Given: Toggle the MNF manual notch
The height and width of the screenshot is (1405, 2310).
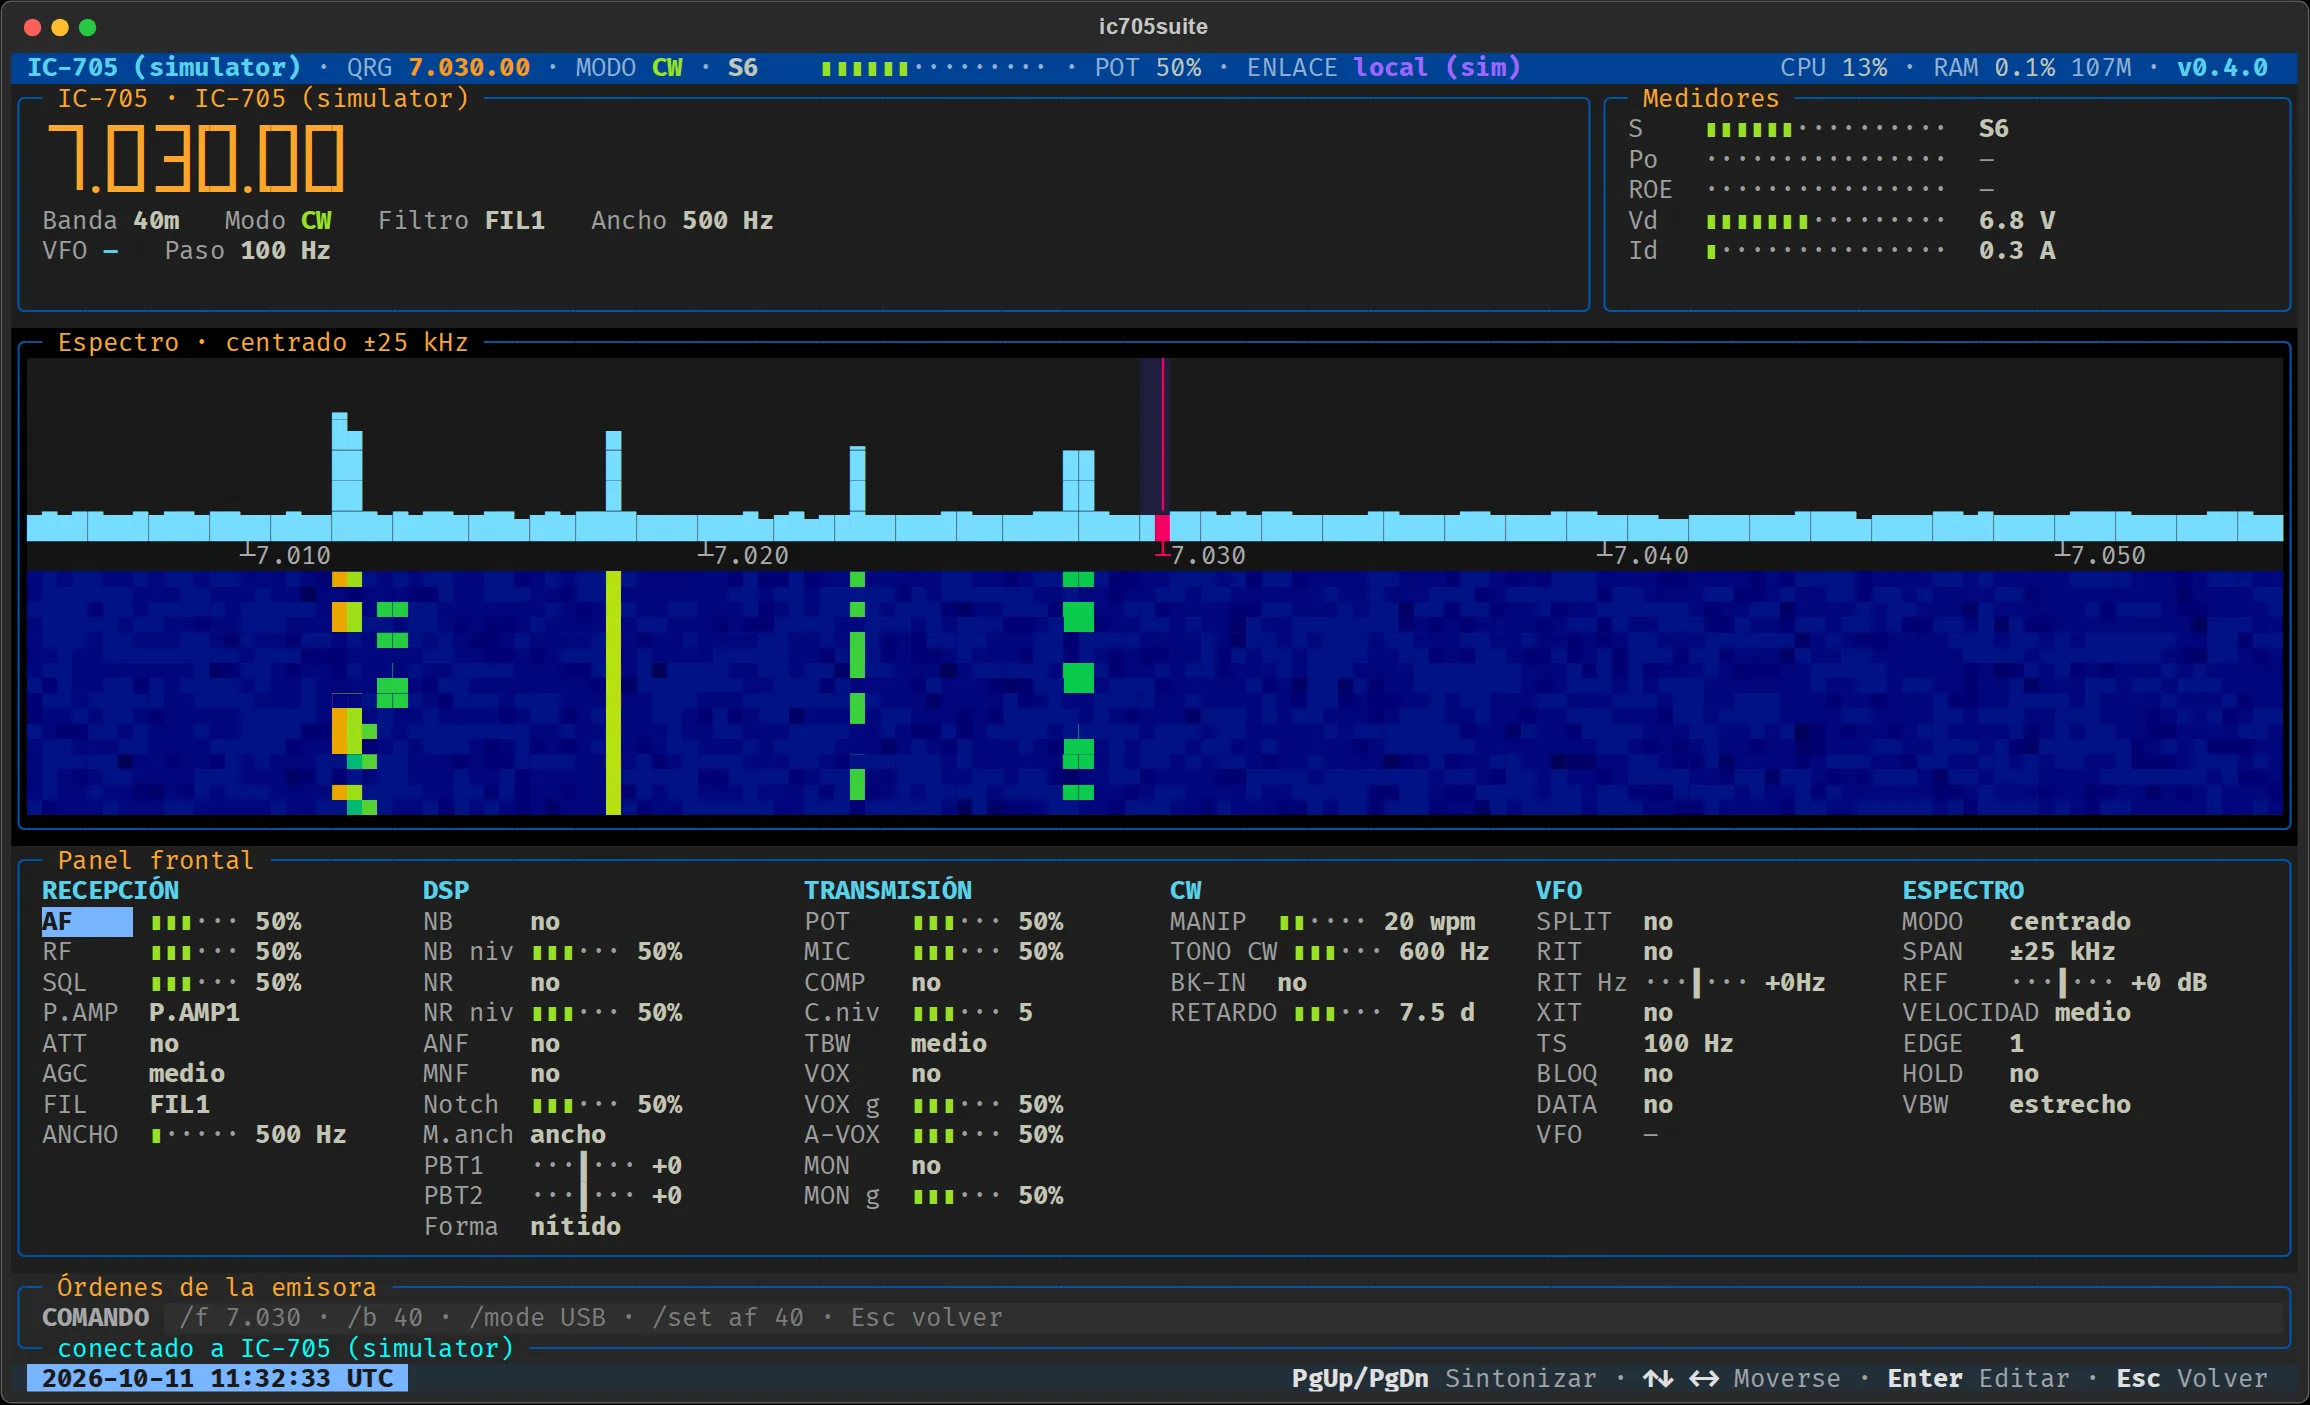Looking at the screenshot, I should [545, 1074].
